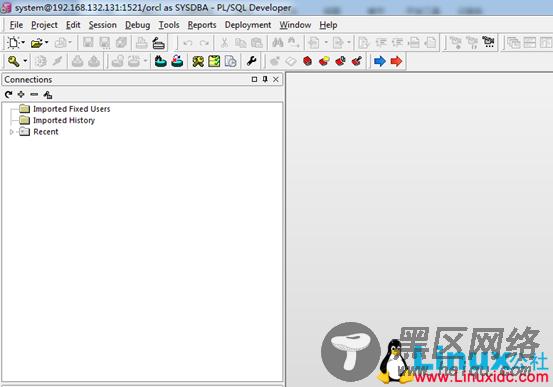Open the navigate-forward icon dropdown arrow
553x387 pixels.
click(349, 43)
